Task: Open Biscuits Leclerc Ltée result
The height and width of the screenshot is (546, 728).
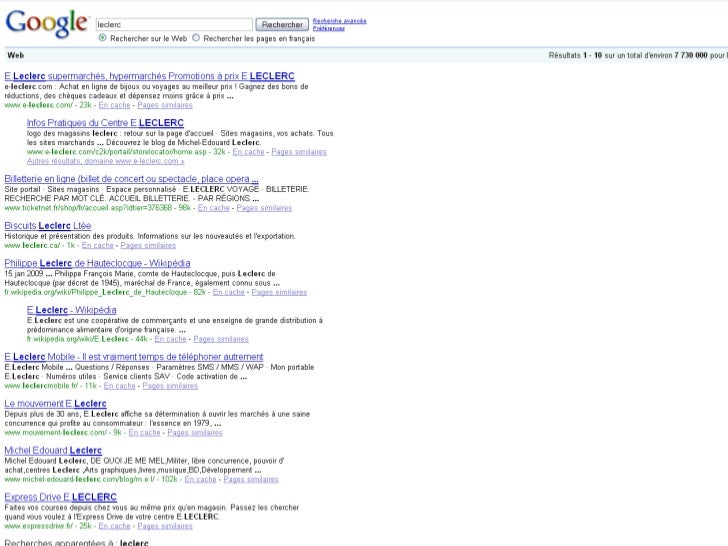Action: coord(48,226)
